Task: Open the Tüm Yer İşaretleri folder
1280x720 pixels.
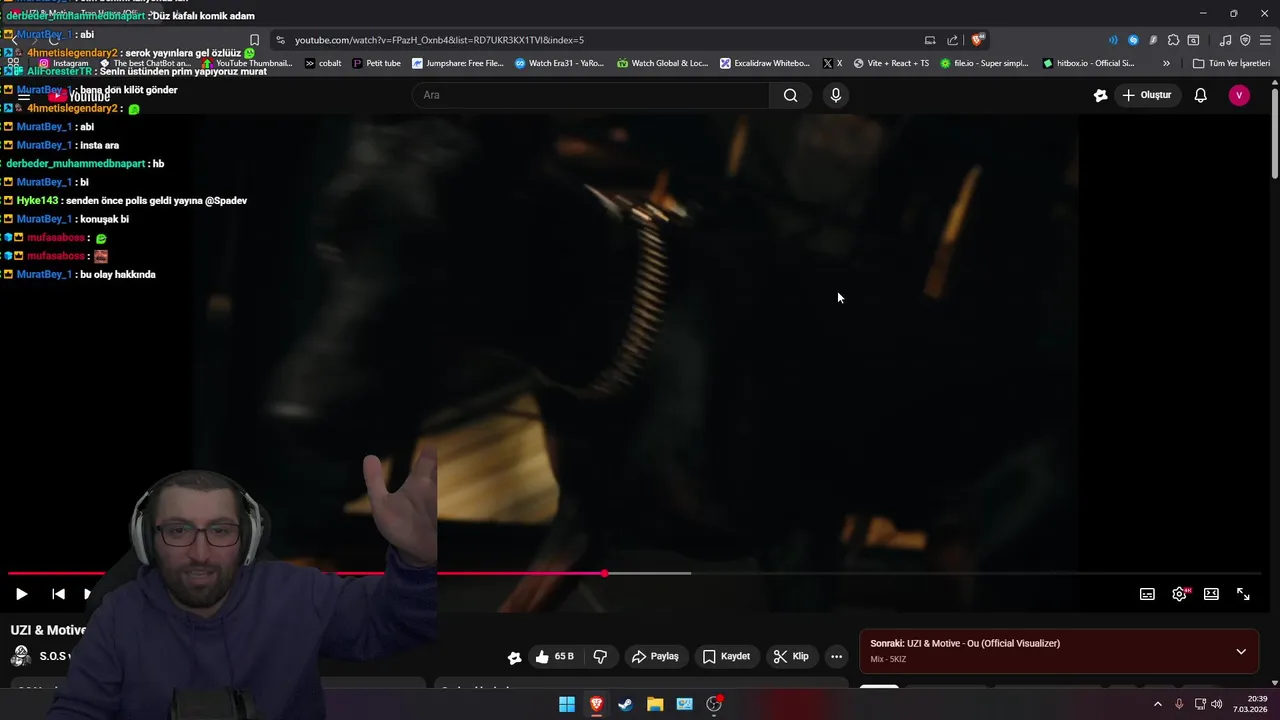Action: pos(1231,63)
